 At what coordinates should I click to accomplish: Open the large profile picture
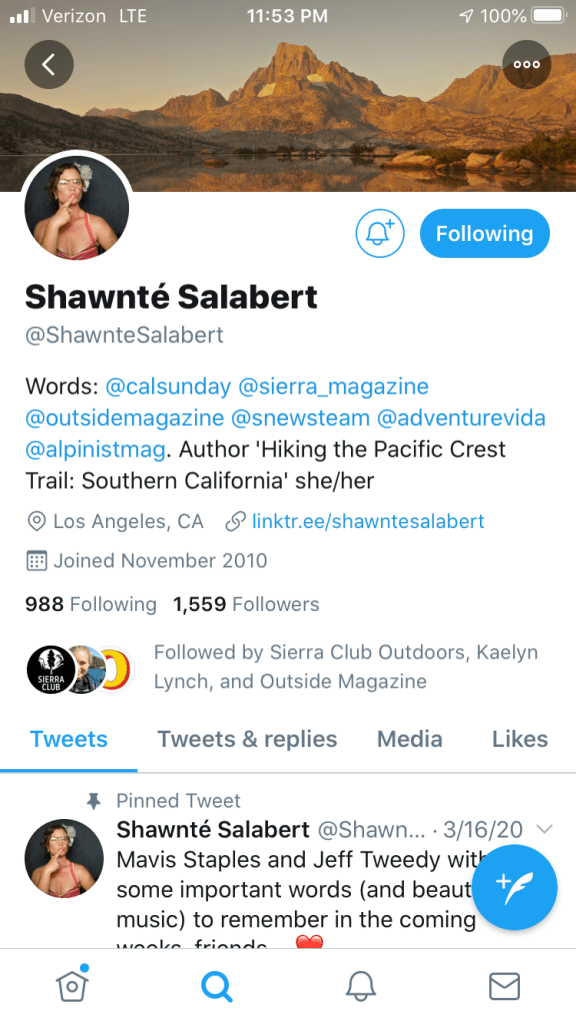click(76, 207)
